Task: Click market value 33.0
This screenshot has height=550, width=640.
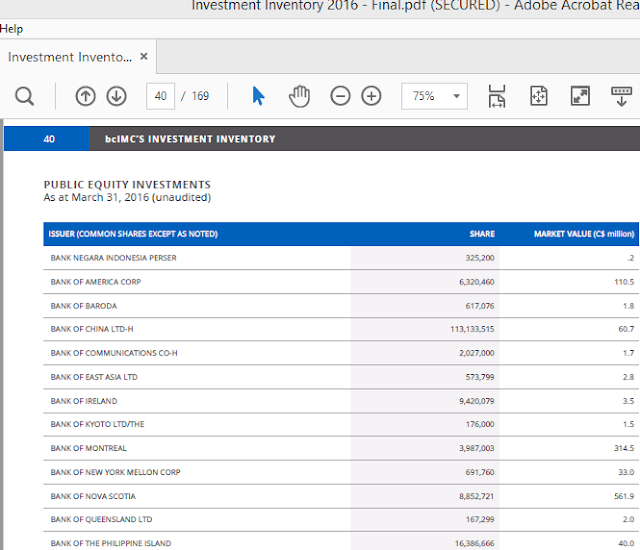Action: click(x=626, y=472)
